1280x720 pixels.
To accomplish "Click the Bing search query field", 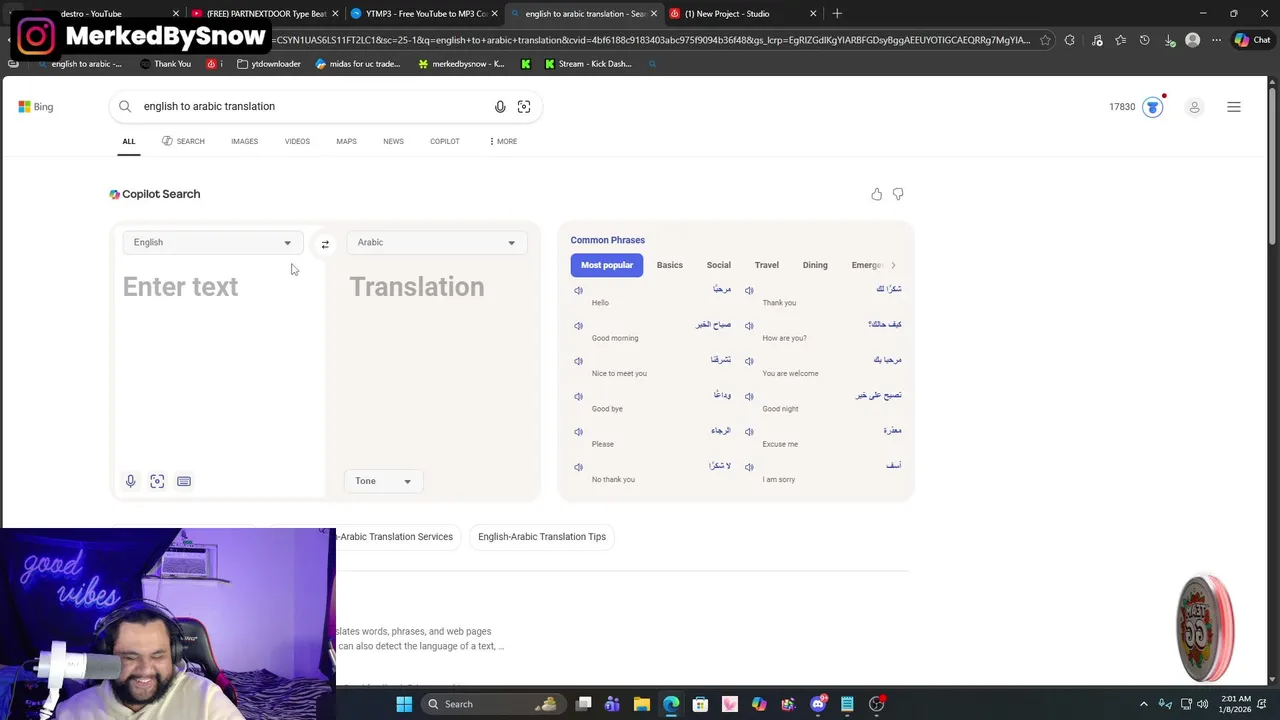I will pos(315,106).
